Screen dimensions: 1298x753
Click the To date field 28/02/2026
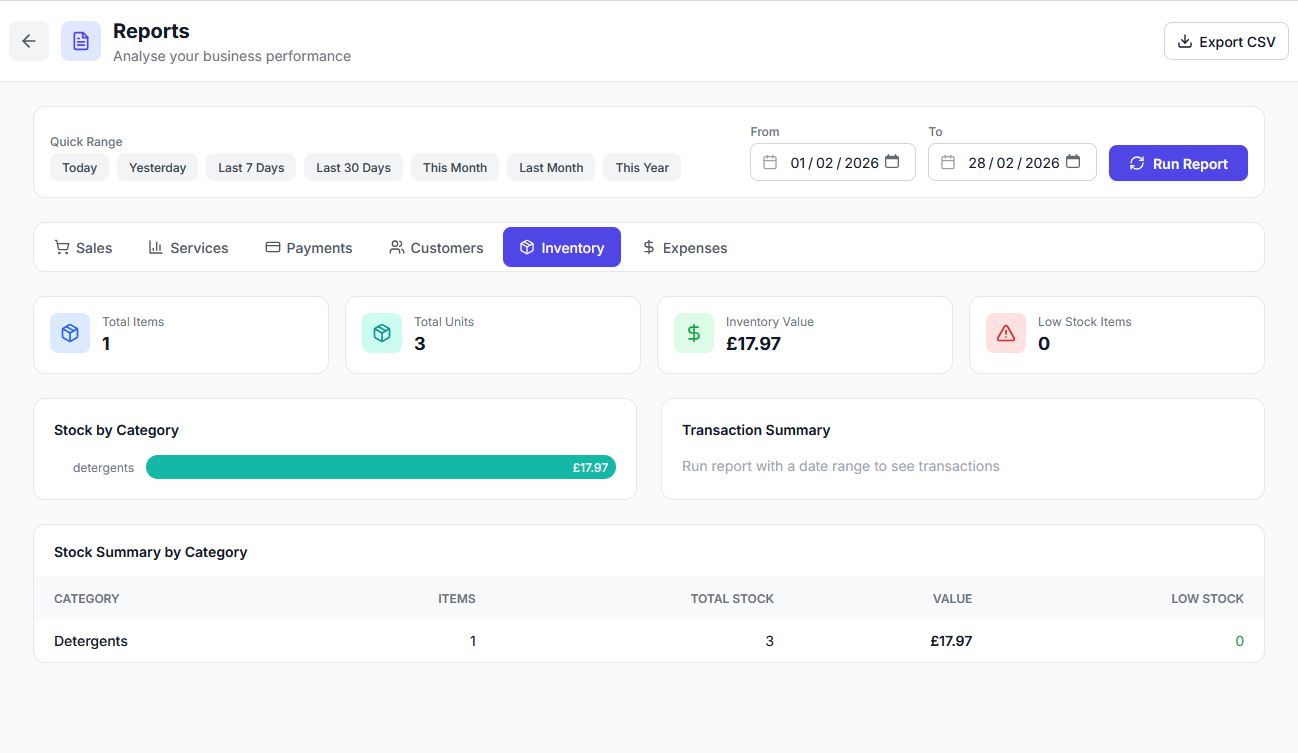coord(1012,162)
